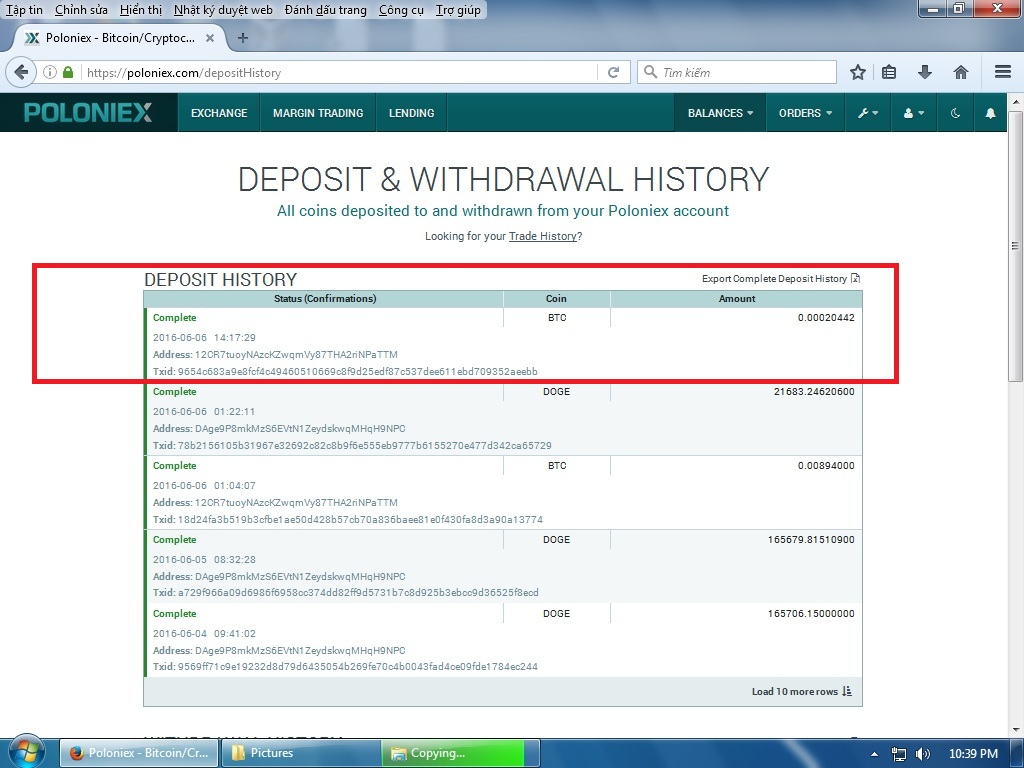Open the network tray icon
The image size is (1024, 768).
point(899,754)
